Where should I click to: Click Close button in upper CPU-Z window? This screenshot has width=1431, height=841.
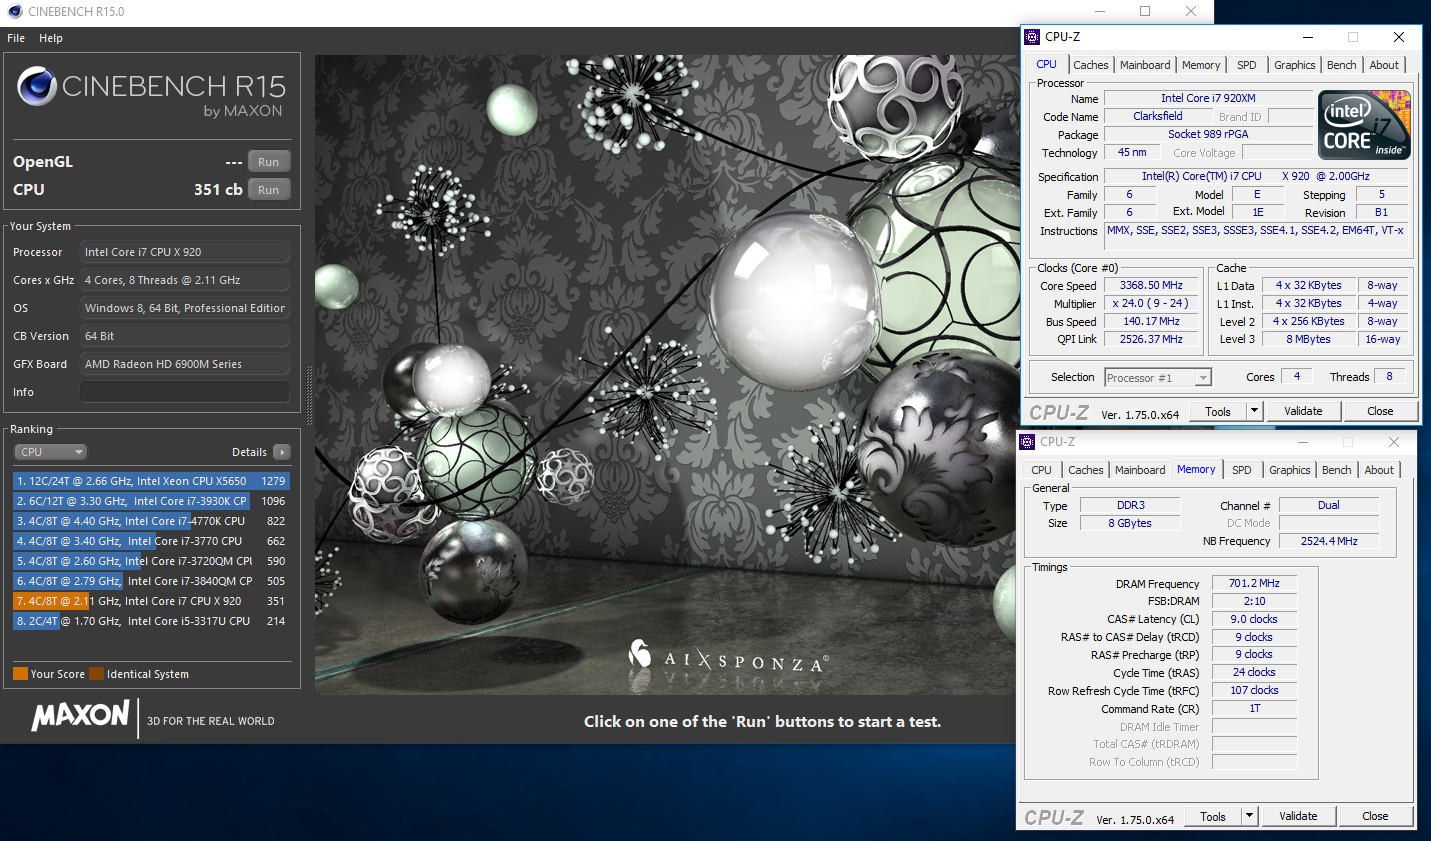click(1380, 411)
